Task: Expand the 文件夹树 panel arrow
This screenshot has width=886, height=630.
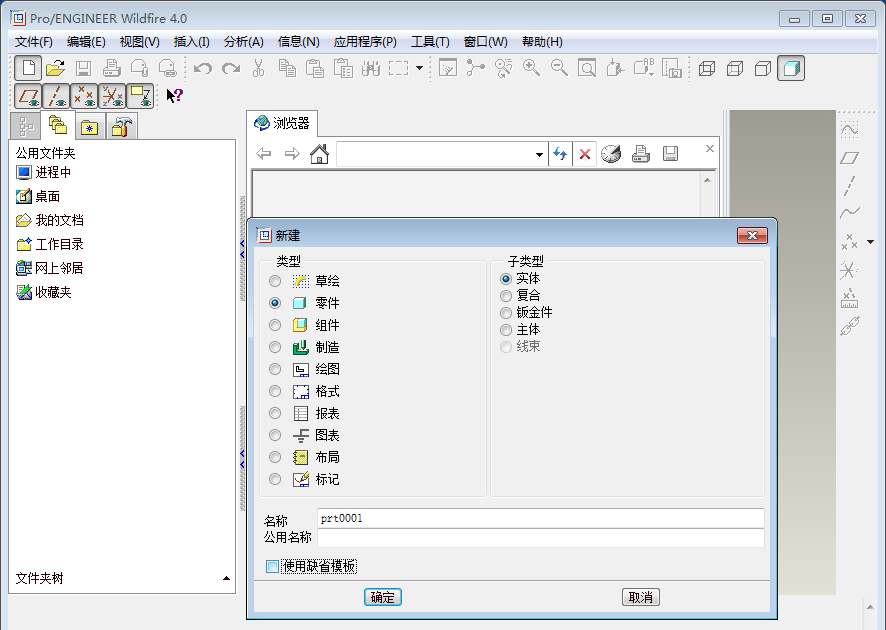Action: click(x=226, y=578)
